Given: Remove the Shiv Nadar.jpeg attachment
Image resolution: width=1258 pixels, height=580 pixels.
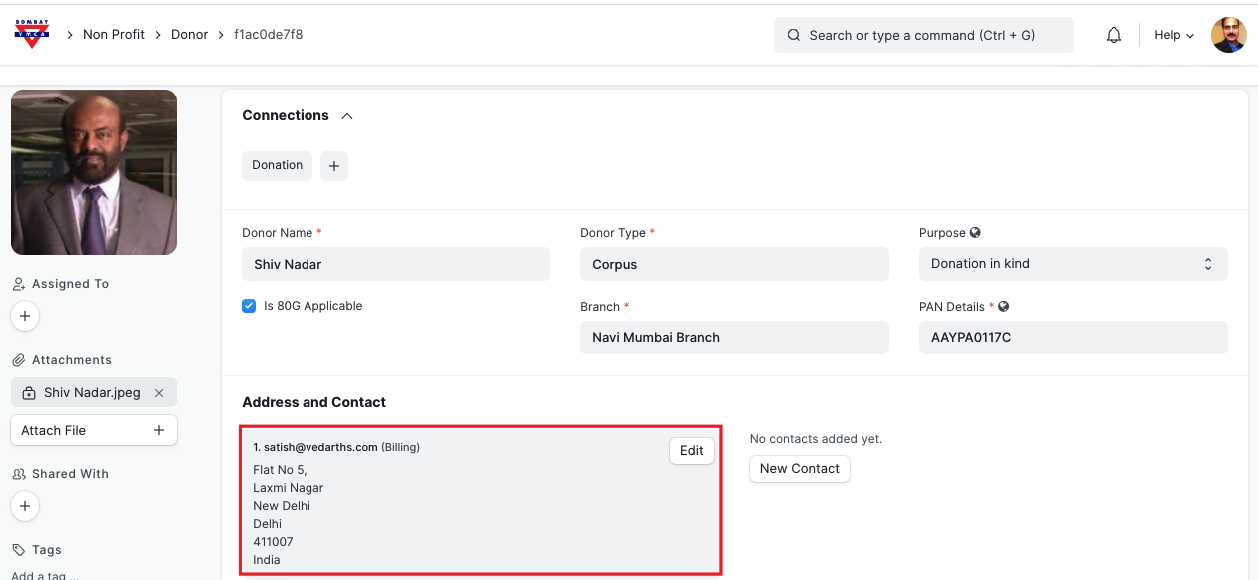Looking at the screenshot, I should 159,393.
